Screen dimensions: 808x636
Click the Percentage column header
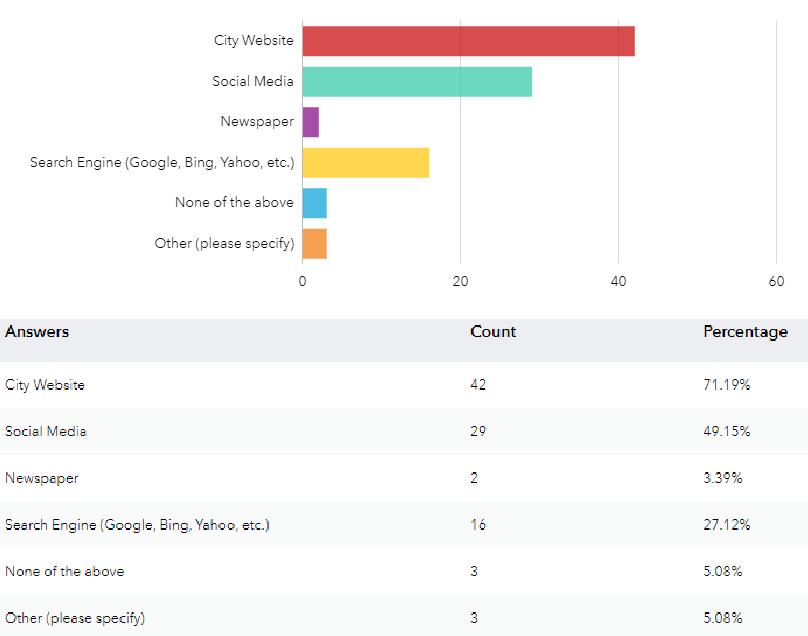745,332
